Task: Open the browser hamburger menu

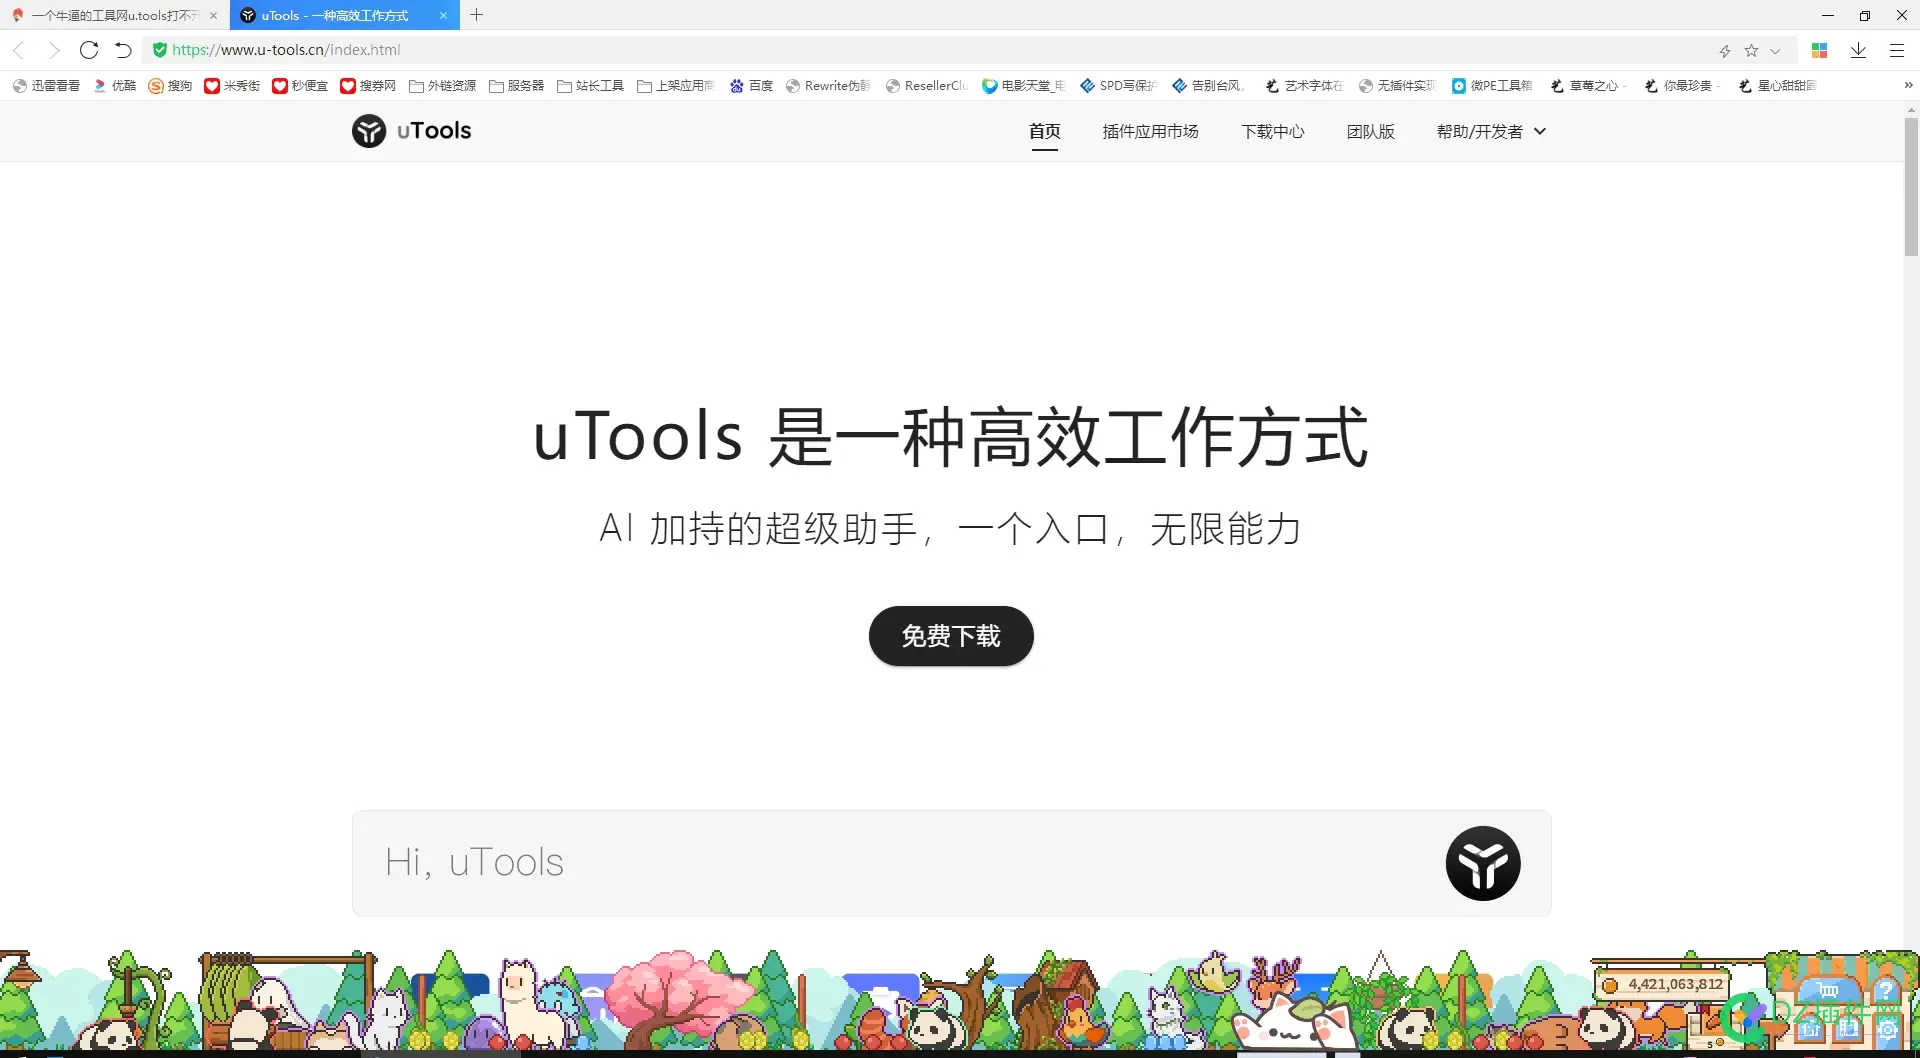Action: (x=1896, y=51)
